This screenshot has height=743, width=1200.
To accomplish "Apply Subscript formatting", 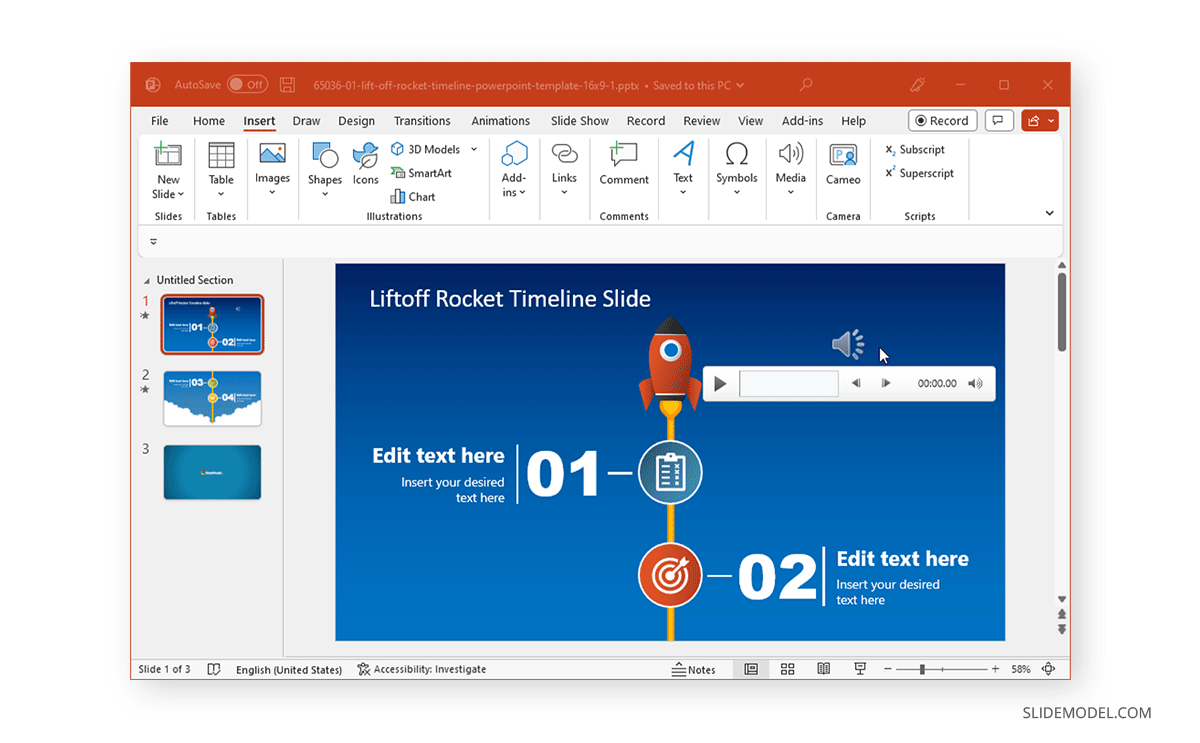I will [x=917, y=148].
